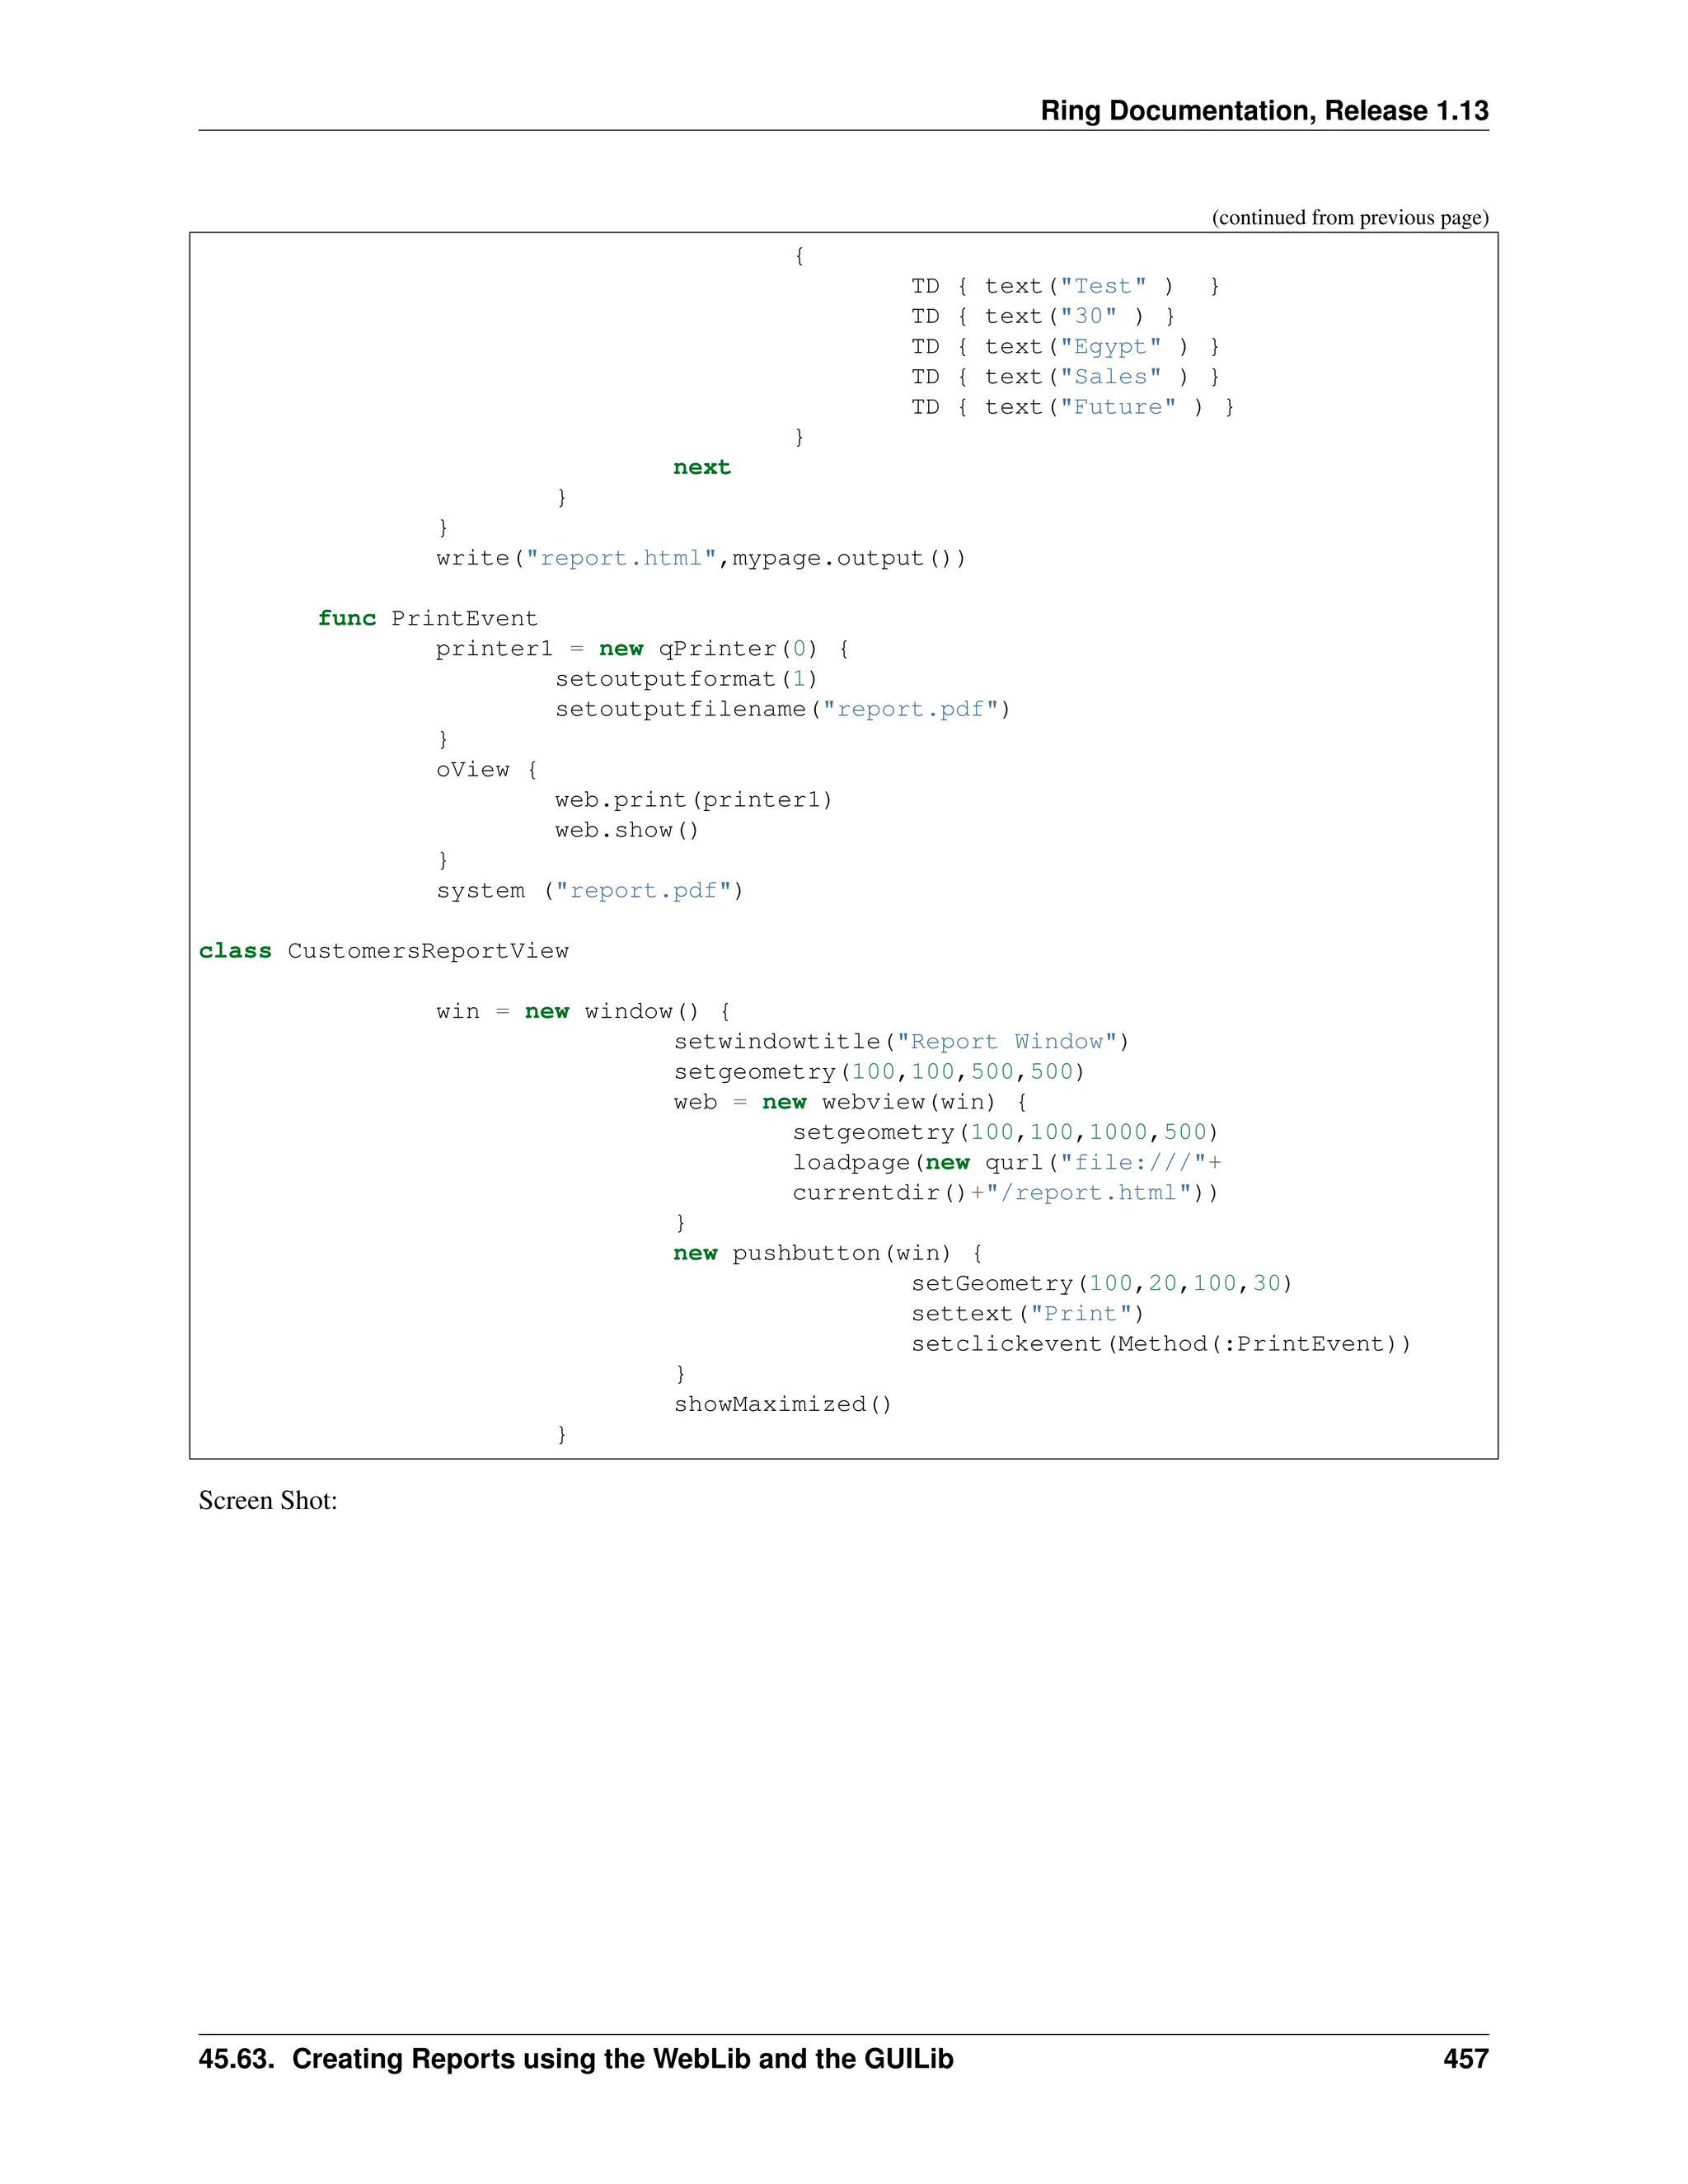
Task: Click the '(continued from previous page)' note
Action: pos(1350,217)
